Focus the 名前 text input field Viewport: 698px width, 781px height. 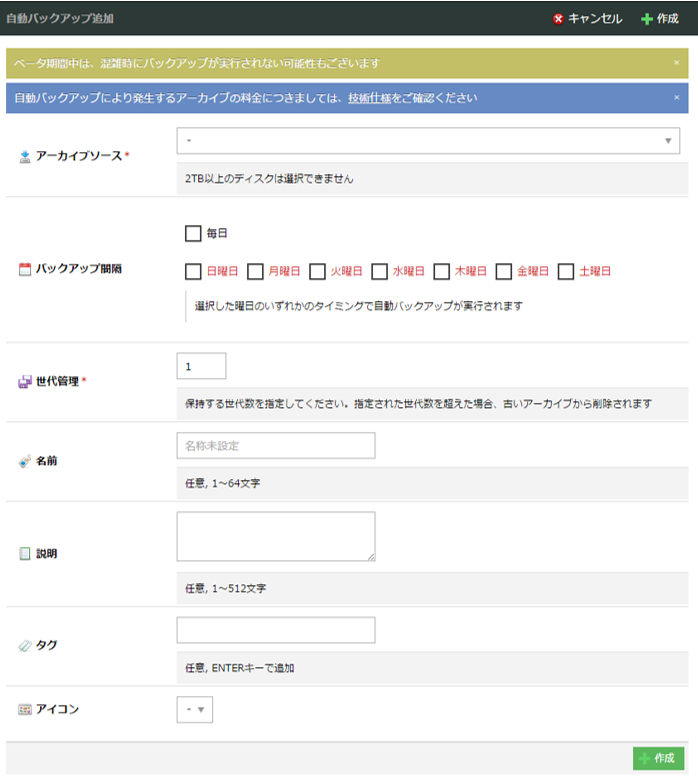[275, 445]
